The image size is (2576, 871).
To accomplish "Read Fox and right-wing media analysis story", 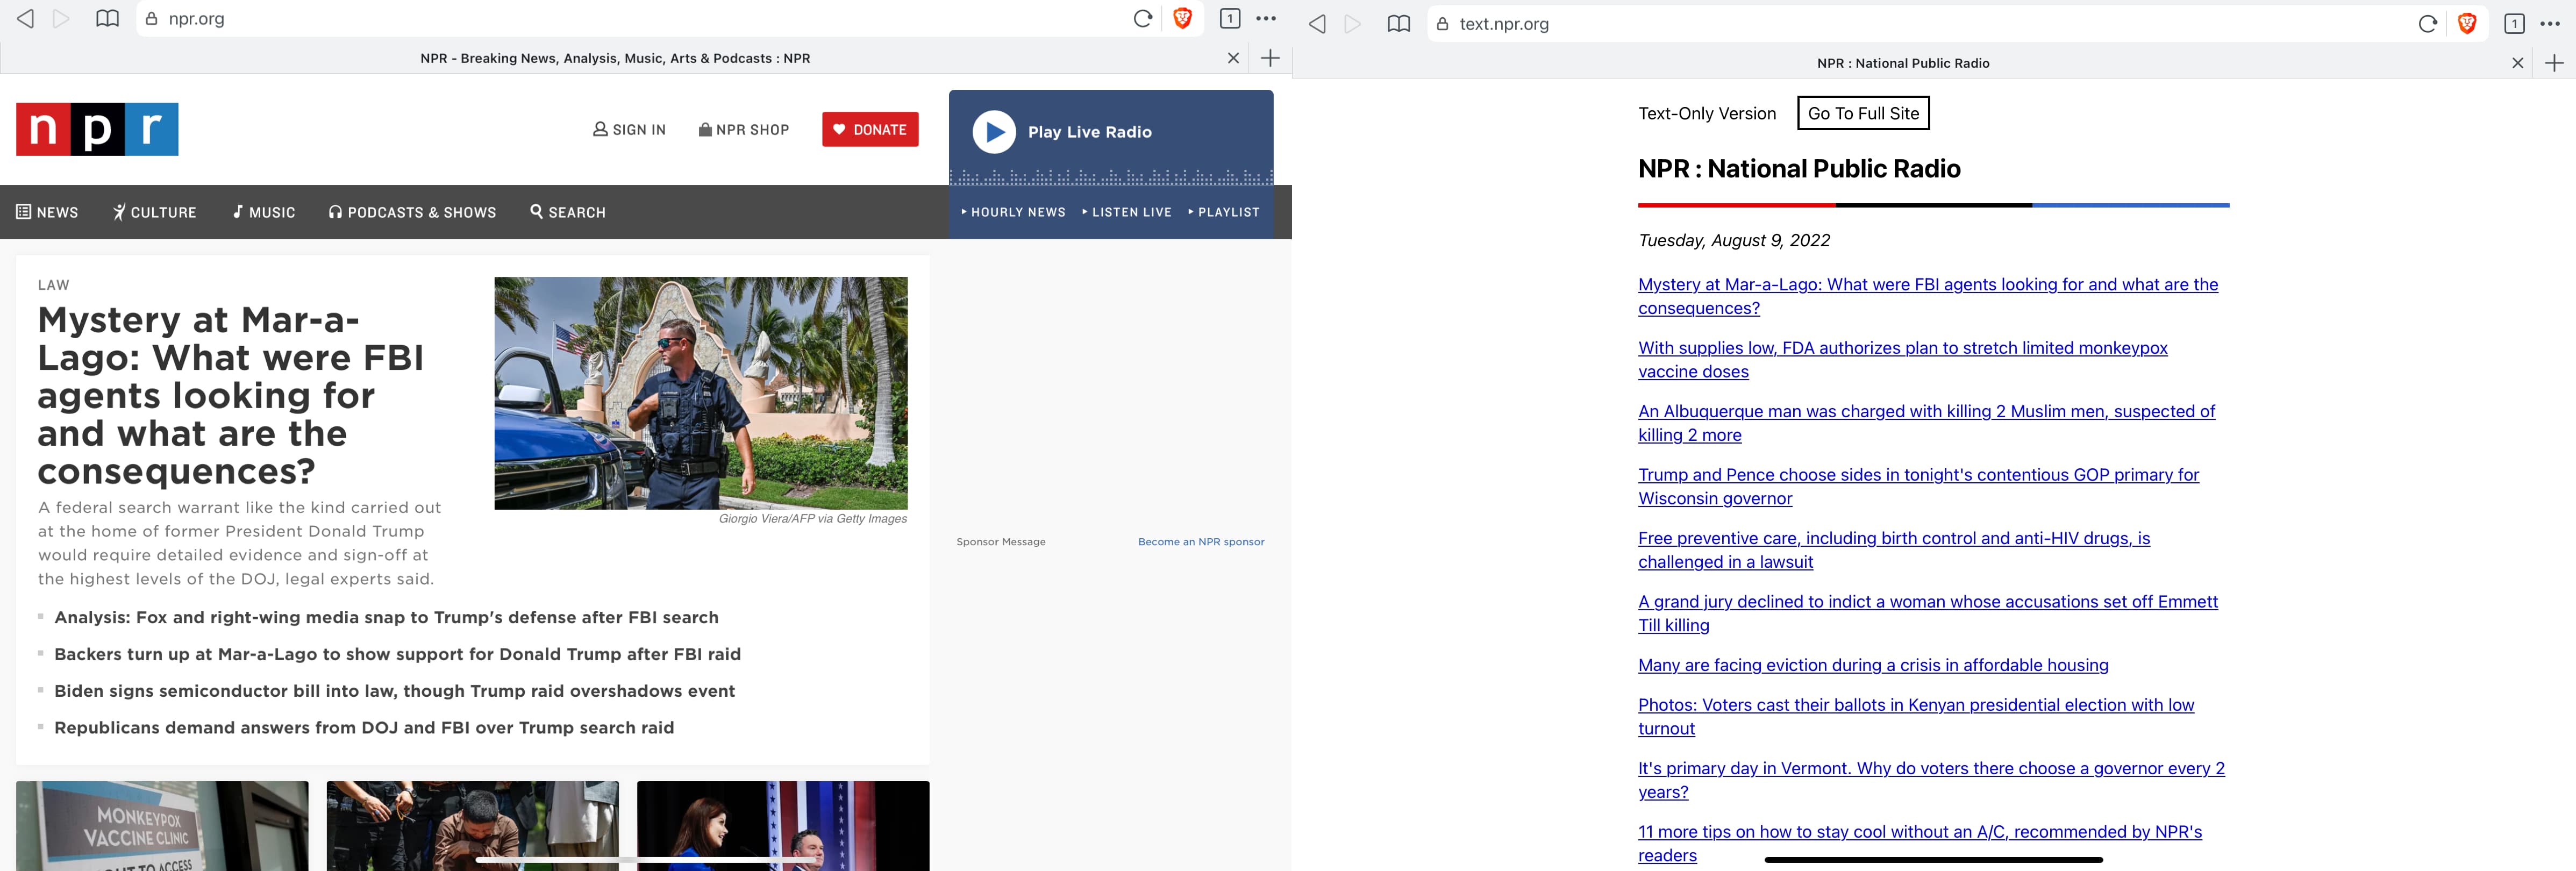I will (386, 617).
